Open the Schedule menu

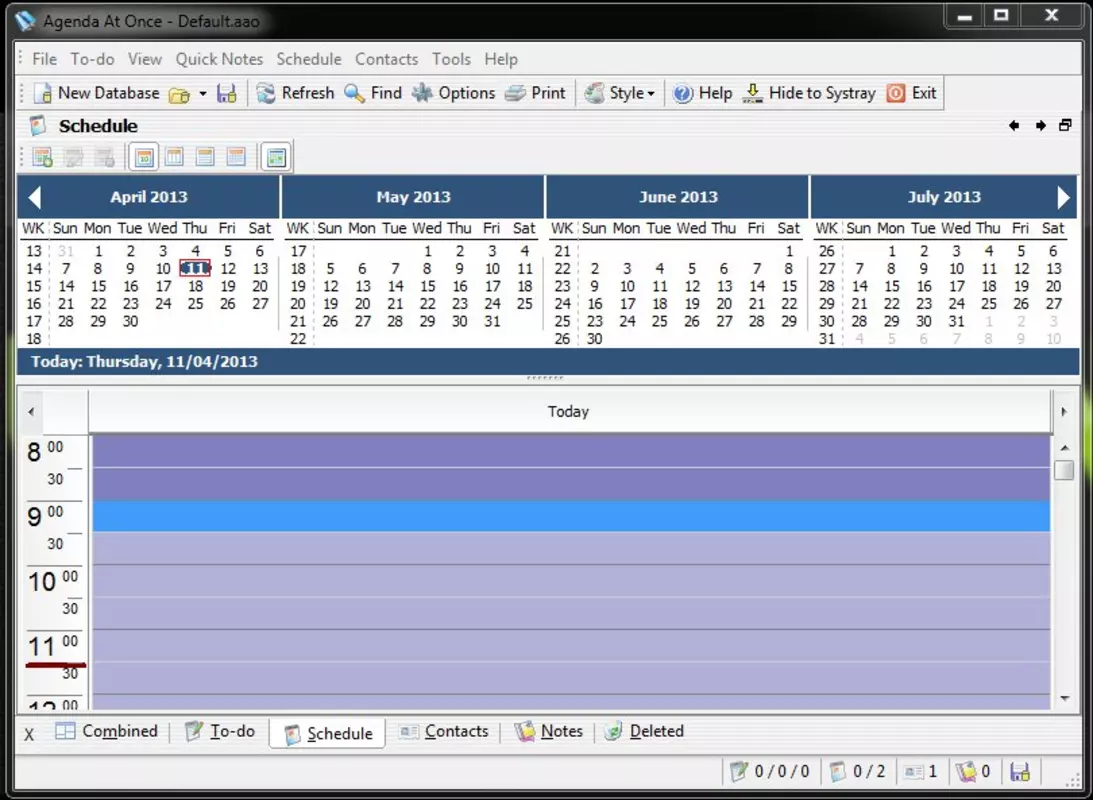[x=309, y=59]
